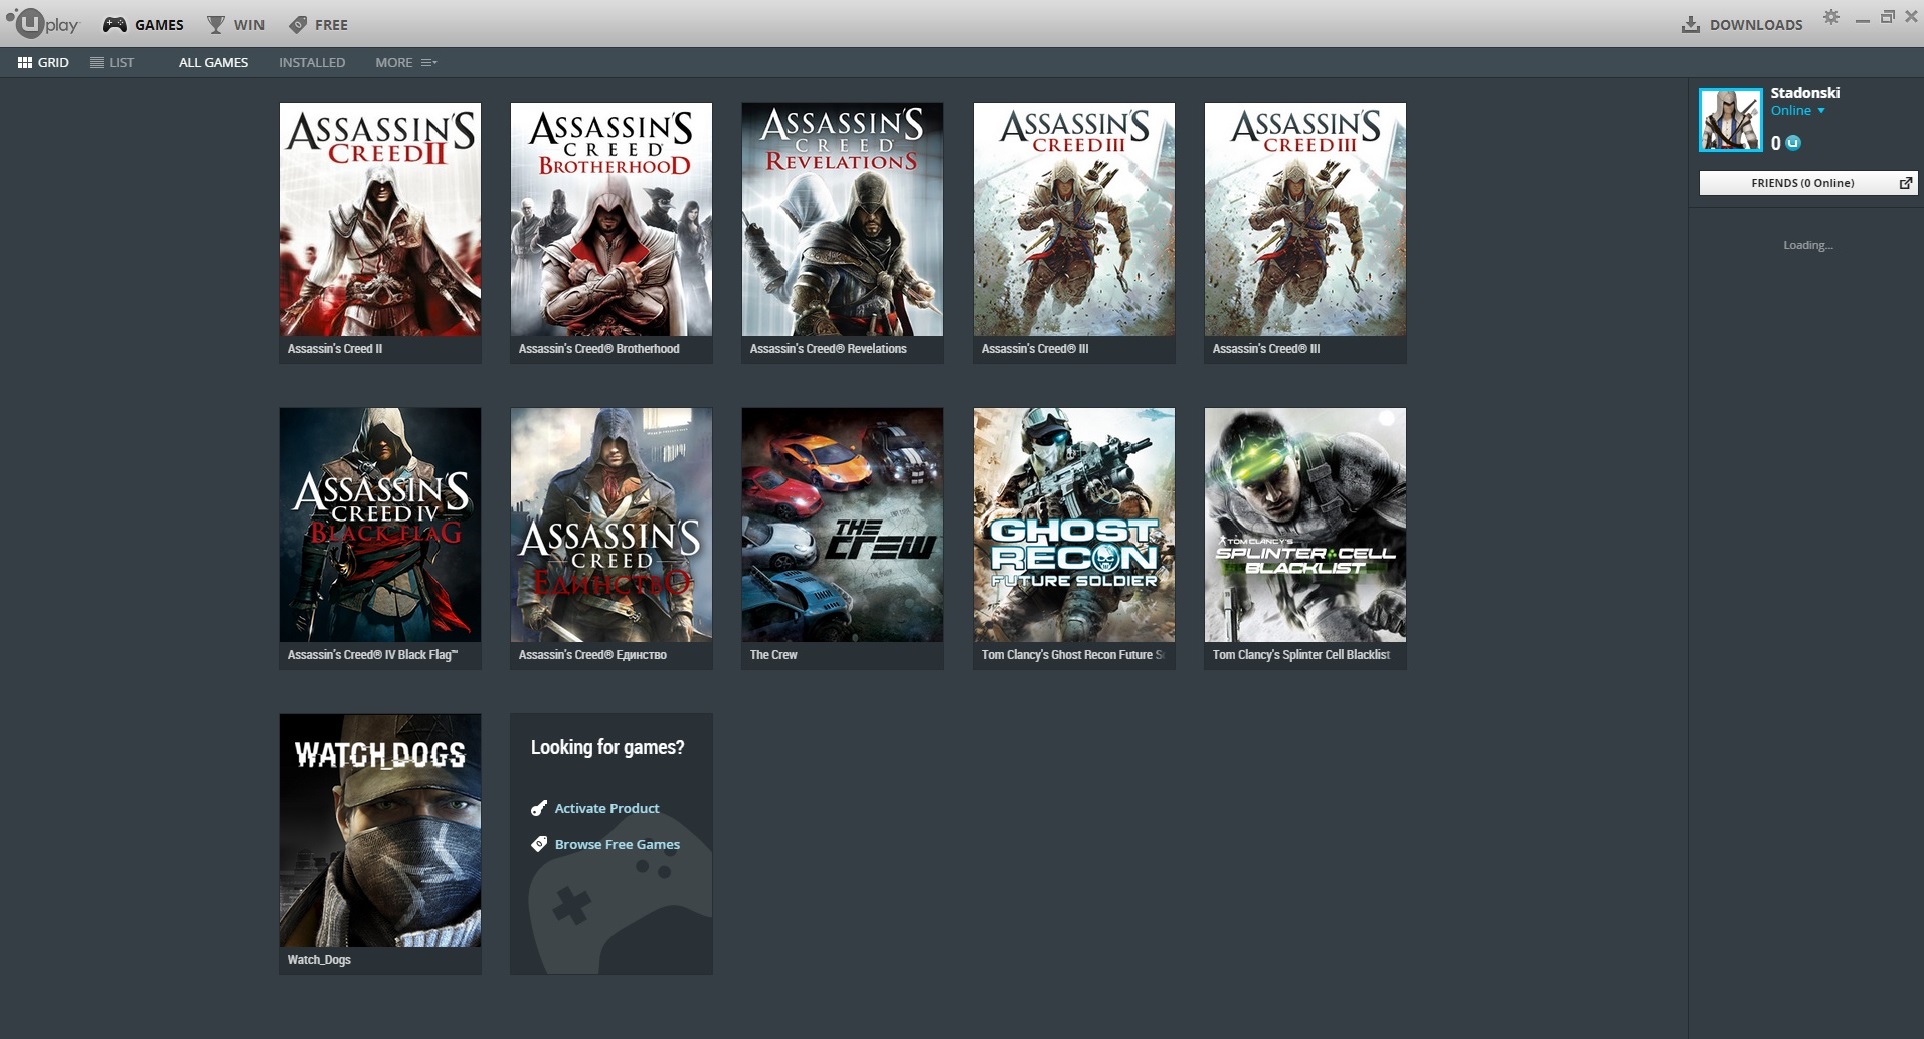The height and width of the screenshot is (1039, 1924).
Task: Open Assassin's Creed Единство cover art
Action: (611, 524)
